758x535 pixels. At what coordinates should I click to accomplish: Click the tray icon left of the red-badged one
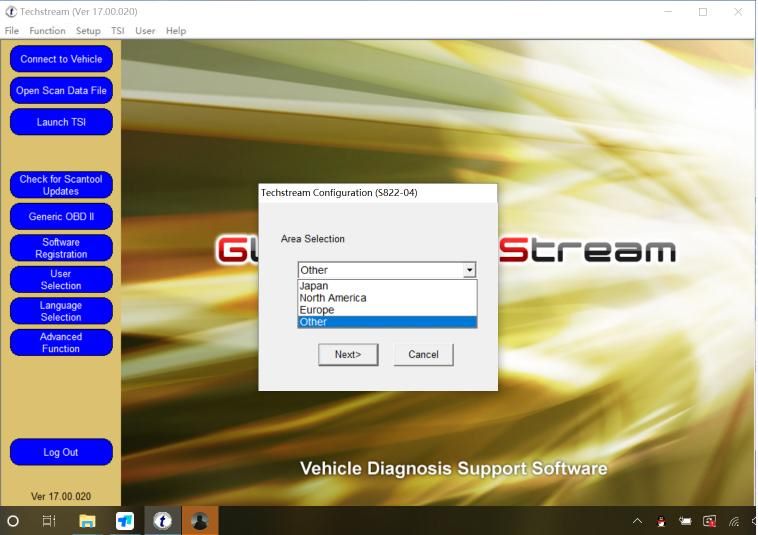(685, 521)
